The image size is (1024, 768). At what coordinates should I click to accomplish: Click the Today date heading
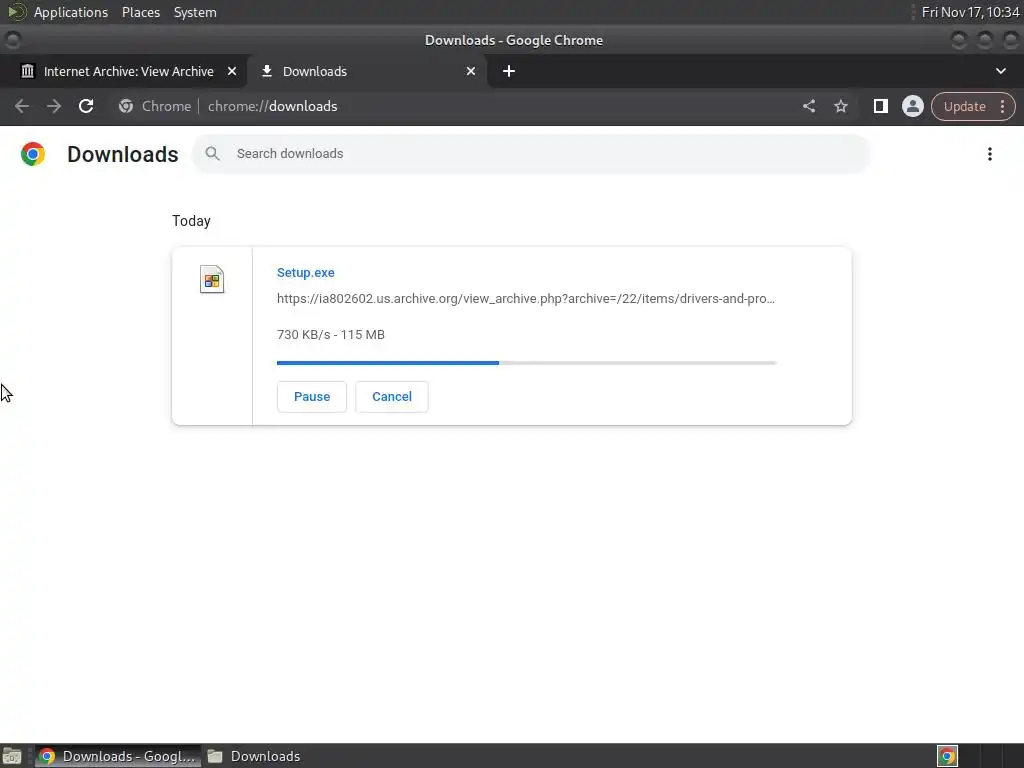pyautogui.click(x=191, y=221)
